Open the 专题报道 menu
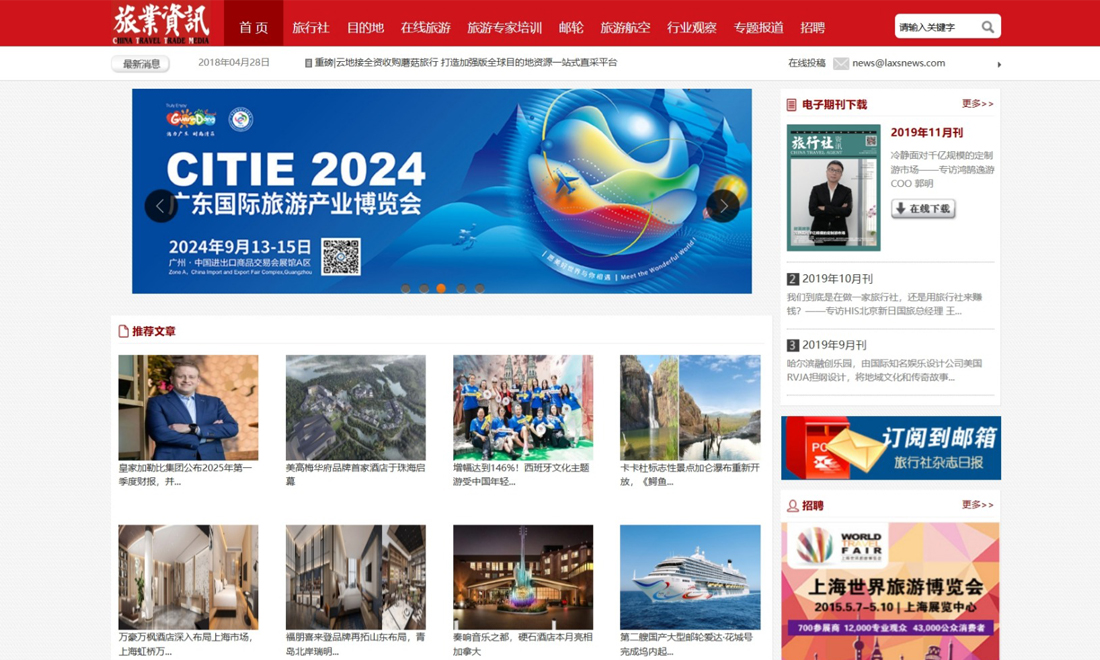The height and width of the screenshot is (660, 1100). pyautogui.click(x=758, y=28)
